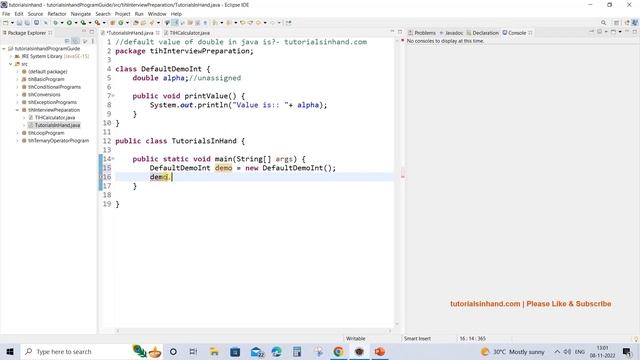The width and height of the screenshot is (640, 360).
Task: Open Package Explorer View Menu dots
Action: [93, 41]
